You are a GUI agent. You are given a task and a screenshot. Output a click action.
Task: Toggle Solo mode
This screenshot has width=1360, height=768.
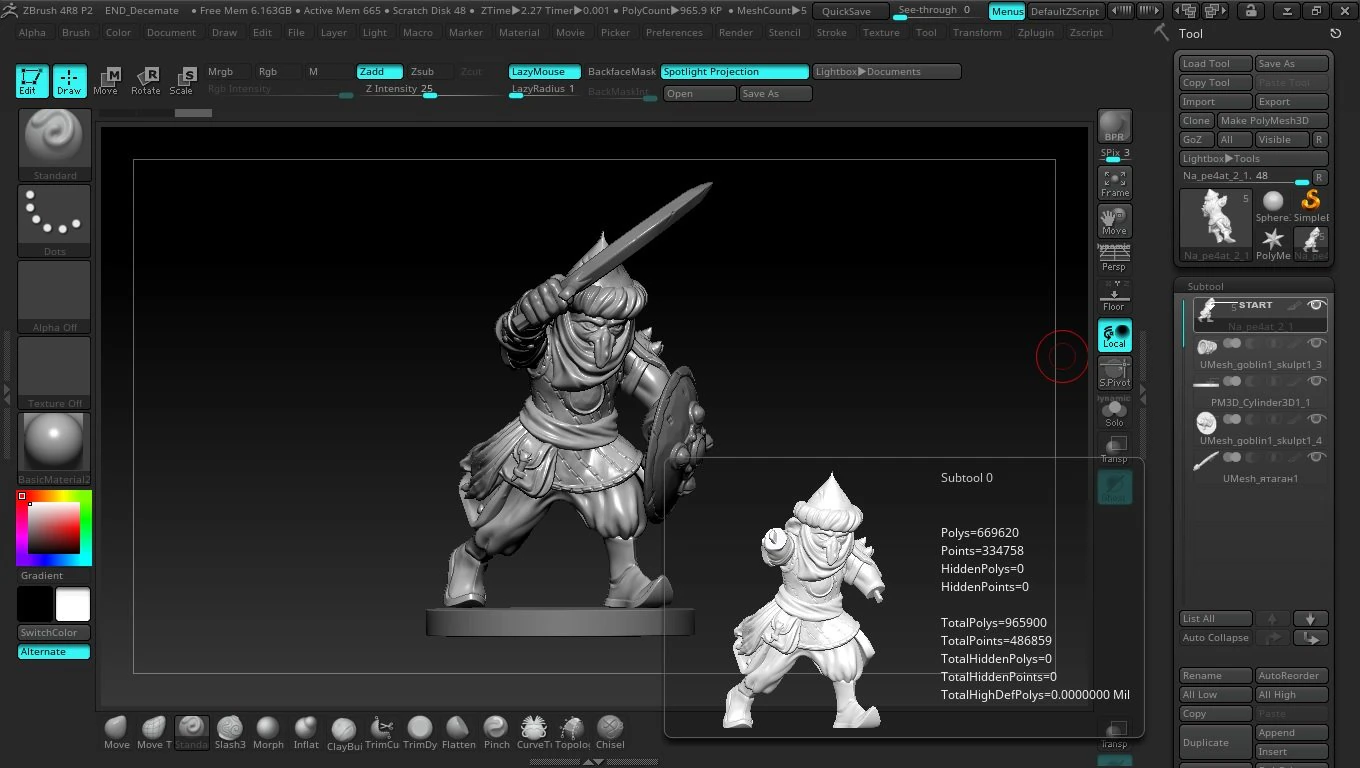click(x=1114, y=411)
